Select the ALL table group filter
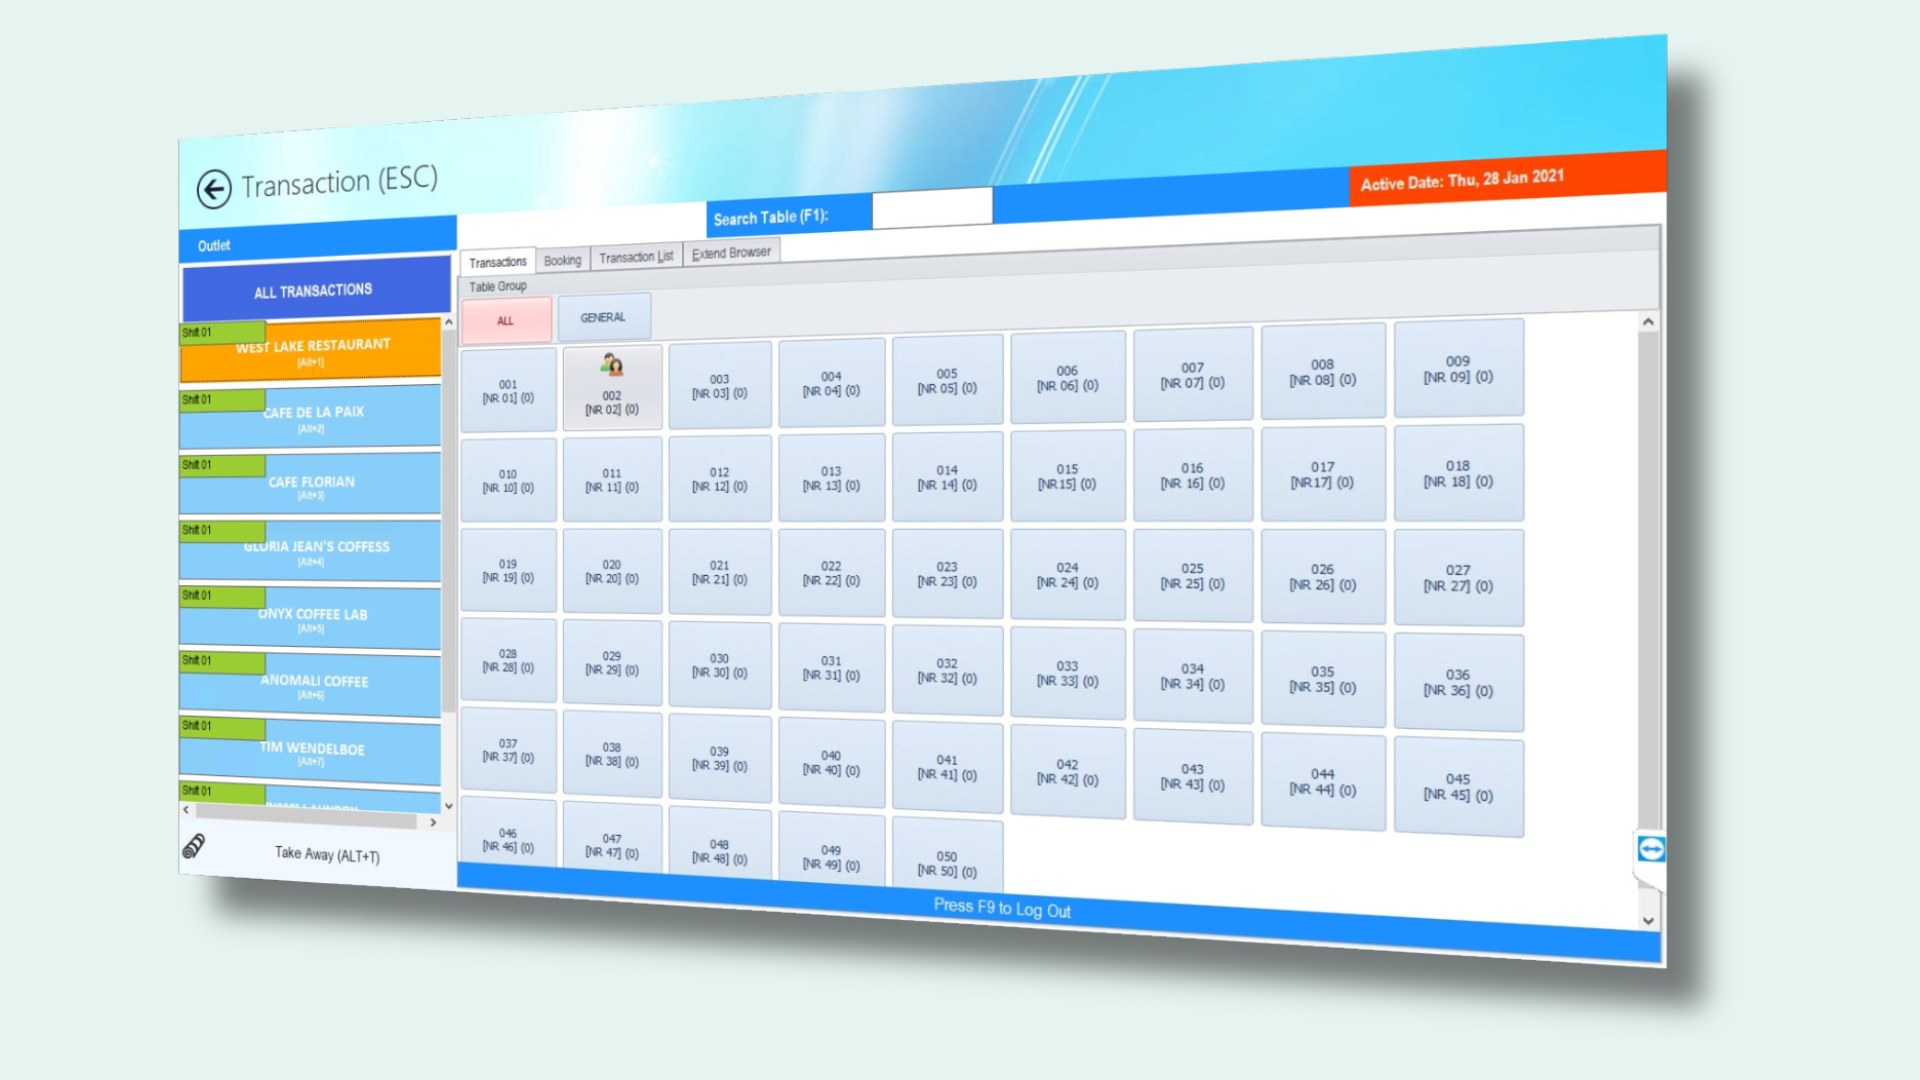Screen dimensions: 1920x1080 [506, 320]
